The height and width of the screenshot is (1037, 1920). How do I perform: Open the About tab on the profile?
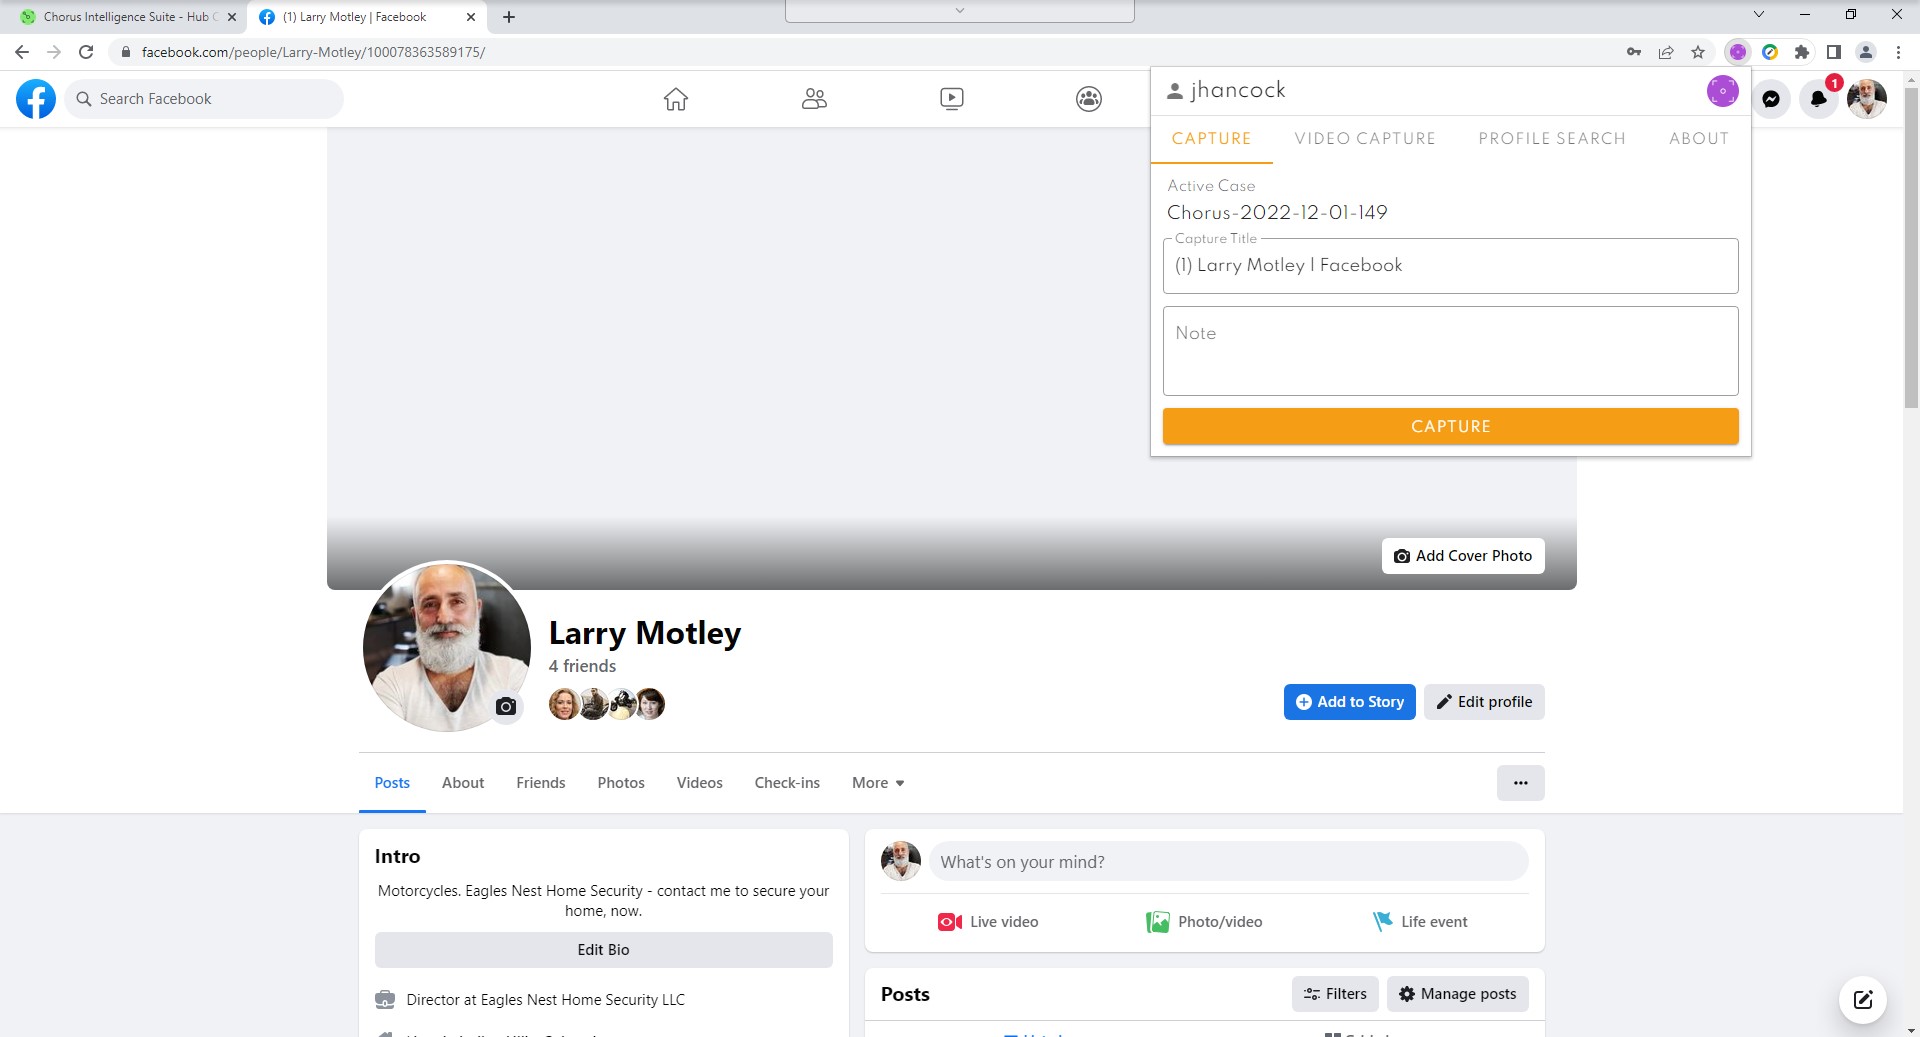point(462,783)
